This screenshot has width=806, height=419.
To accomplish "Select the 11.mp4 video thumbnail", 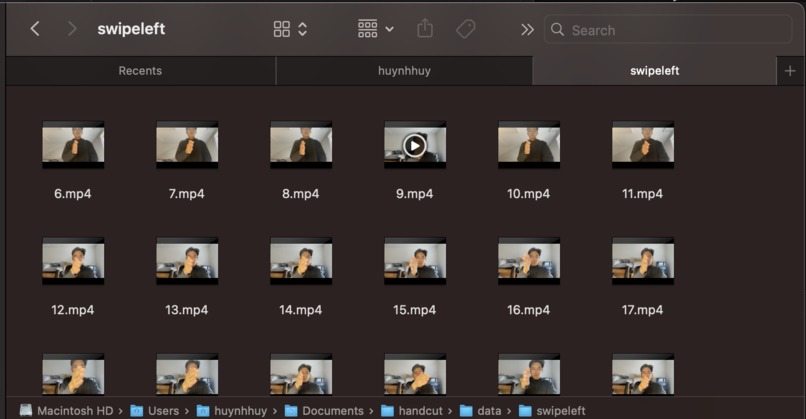I will pos(643,145).
